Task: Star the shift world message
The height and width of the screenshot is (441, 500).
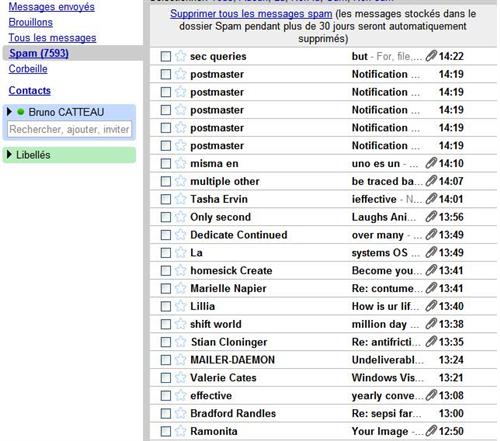Action: pos(180,324)
